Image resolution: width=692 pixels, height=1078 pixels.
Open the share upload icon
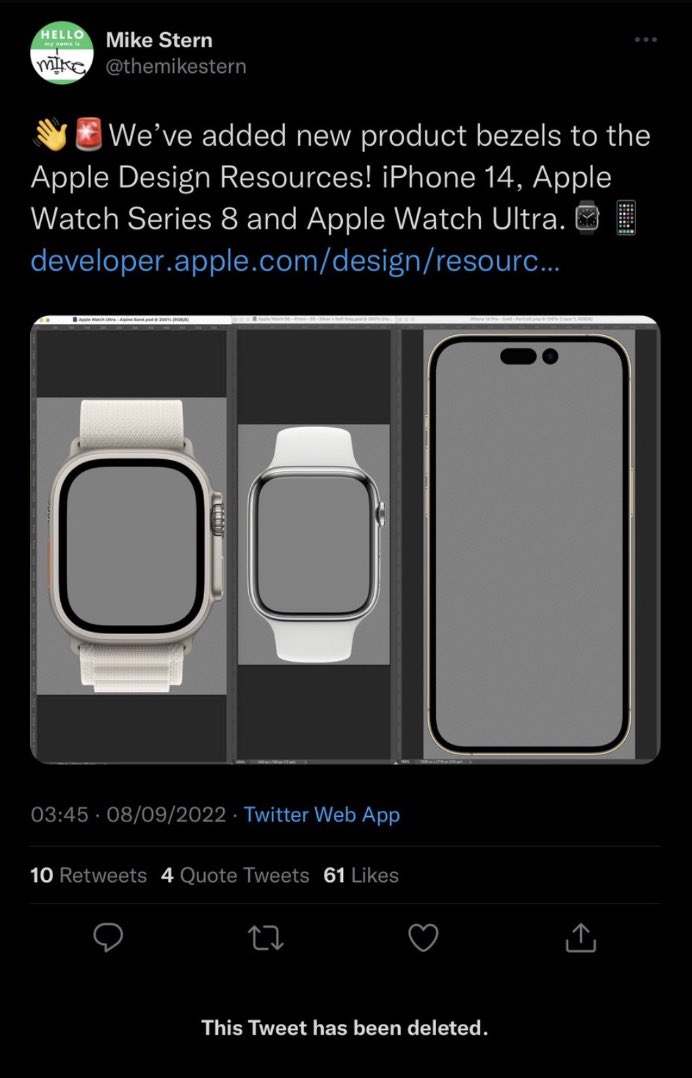[580, 938]
